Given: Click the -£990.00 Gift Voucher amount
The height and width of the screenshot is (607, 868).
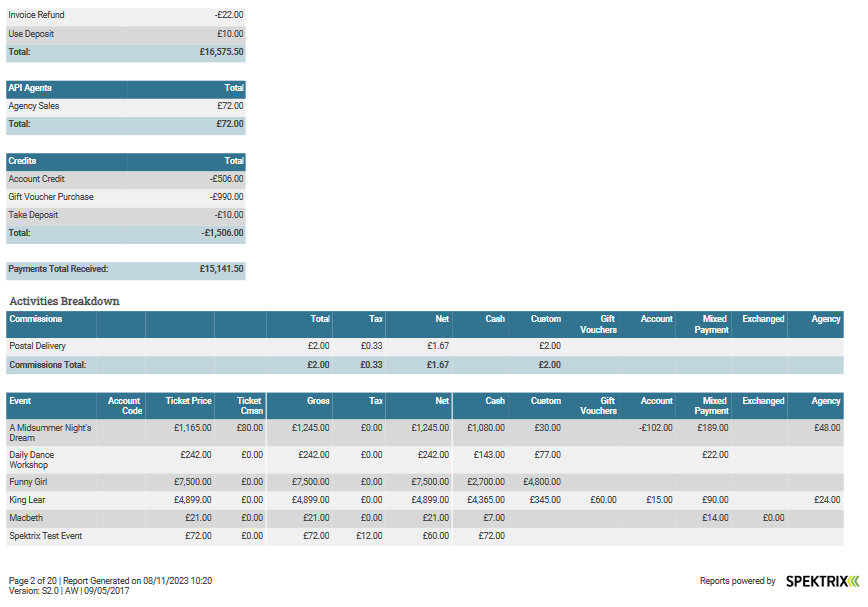Looking at the screenshot, I should [226, 197].
